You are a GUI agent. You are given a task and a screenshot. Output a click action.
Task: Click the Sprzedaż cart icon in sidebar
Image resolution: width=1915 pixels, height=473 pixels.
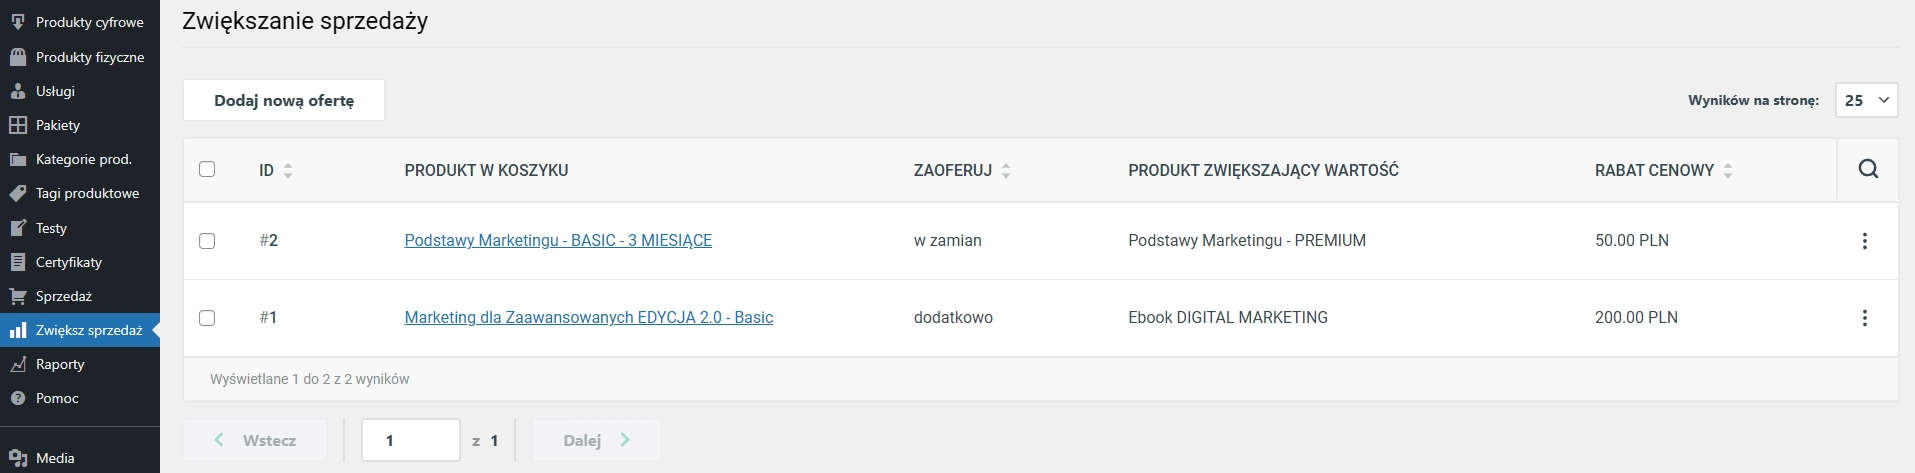click(17, 296)
